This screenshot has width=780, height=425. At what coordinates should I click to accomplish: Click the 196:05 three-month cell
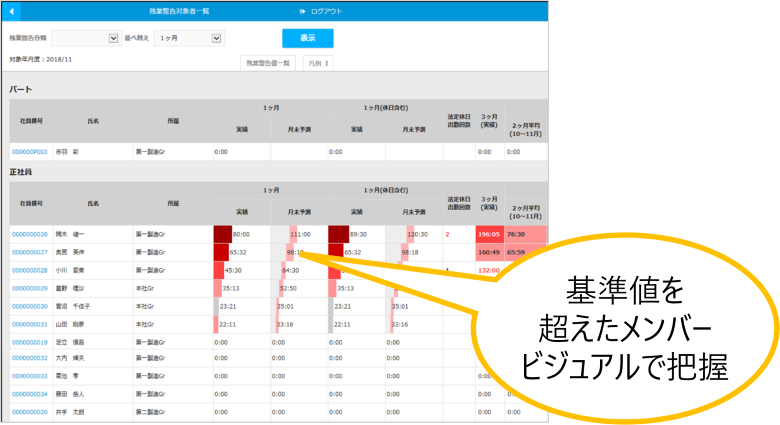click(489, 234)
